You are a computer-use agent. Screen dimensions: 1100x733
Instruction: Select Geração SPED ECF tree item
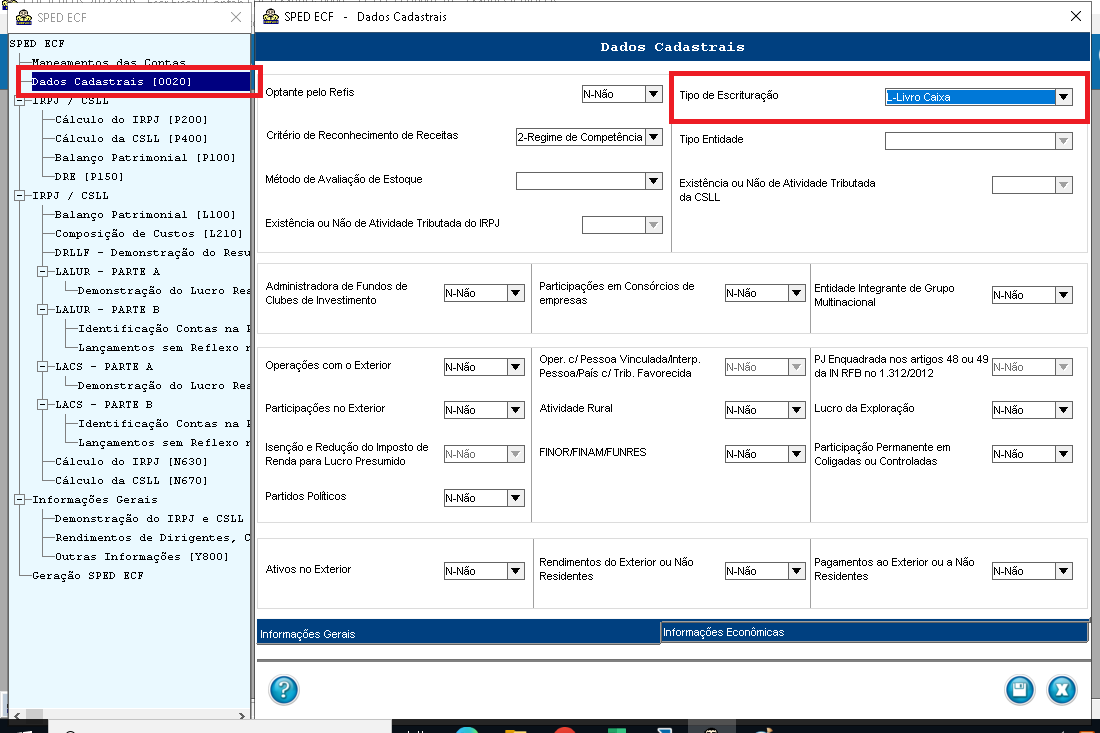(88, 575)
